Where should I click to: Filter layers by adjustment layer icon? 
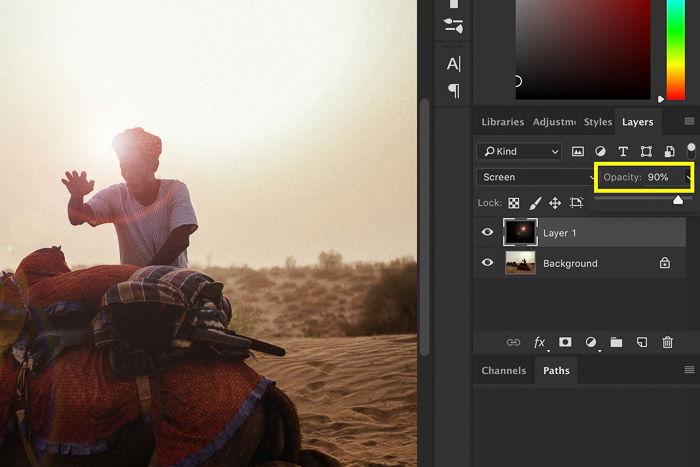[x=600, y=152]
